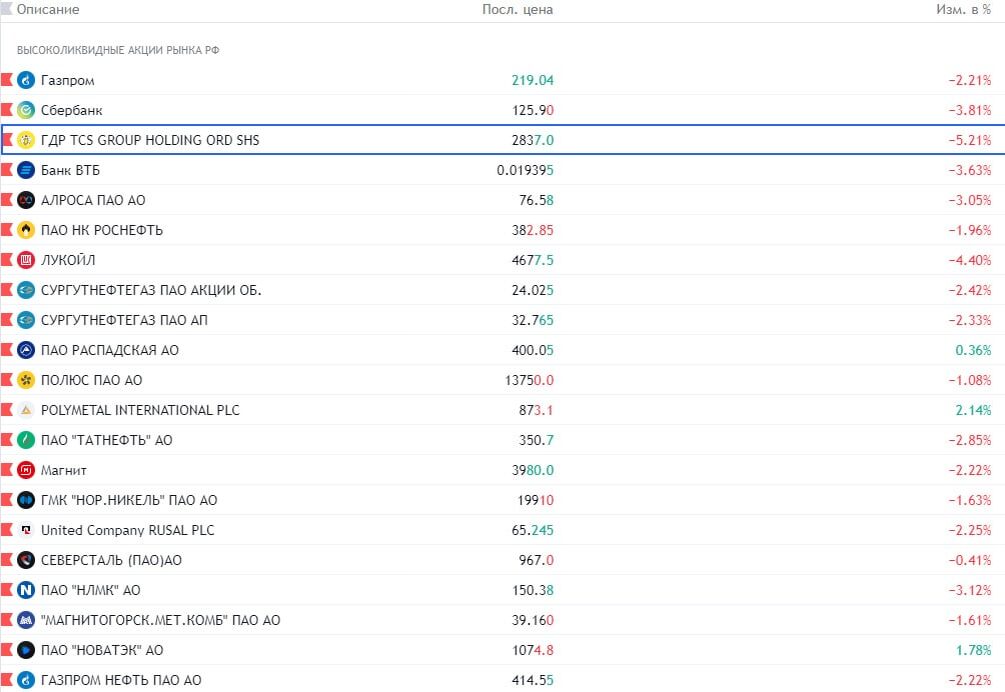Click the ПОЛЮС last price 13750.0
Viewport: 1005px width, 692px height.
pos(529,380)
